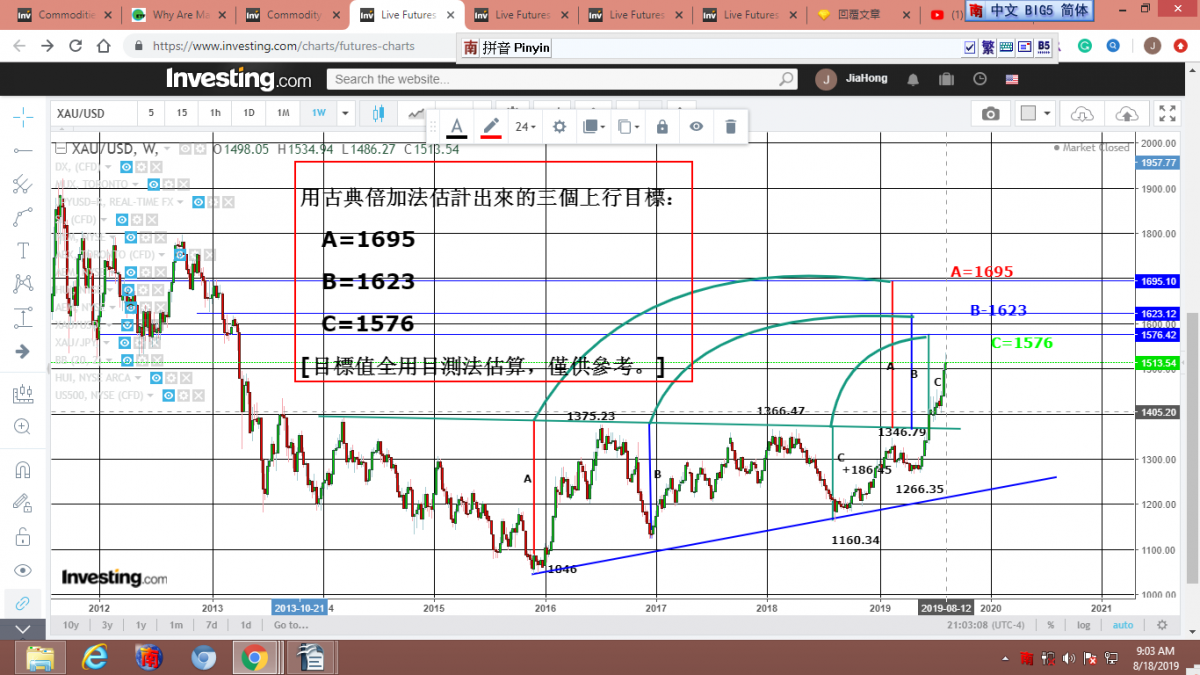This screenshot has height=675, width=1200.
Task: Click the Go to... button
Action: (290, 625)
